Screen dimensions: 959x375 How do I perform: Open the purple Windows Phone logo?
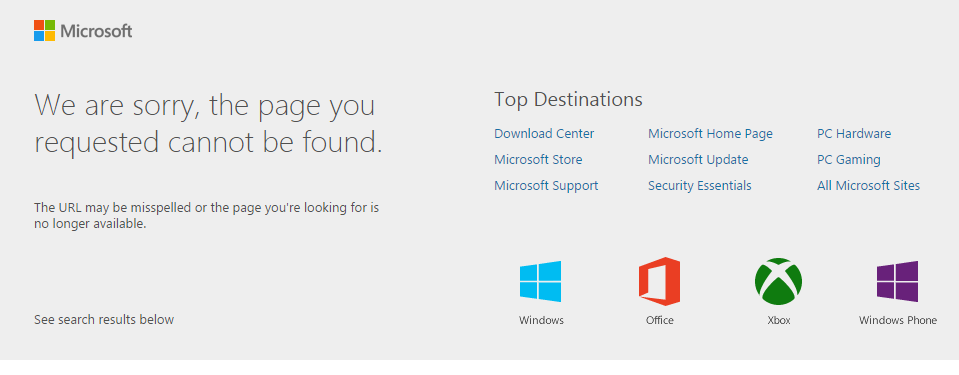[x=897, y=281]
